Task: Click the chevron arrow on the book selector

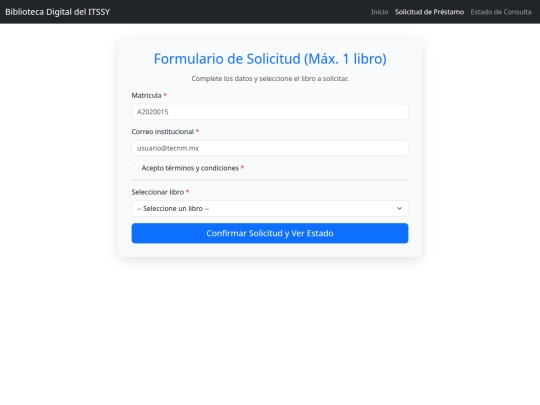Action: 399,208
